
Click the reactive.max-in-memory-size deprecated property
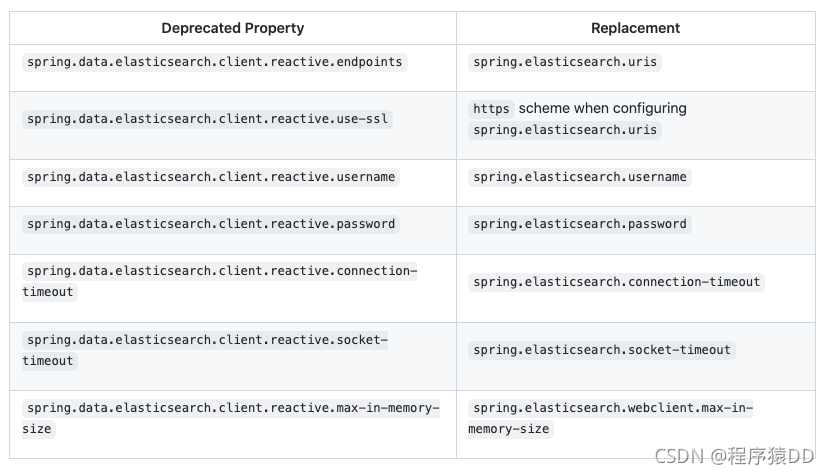(x=231, y=418)
